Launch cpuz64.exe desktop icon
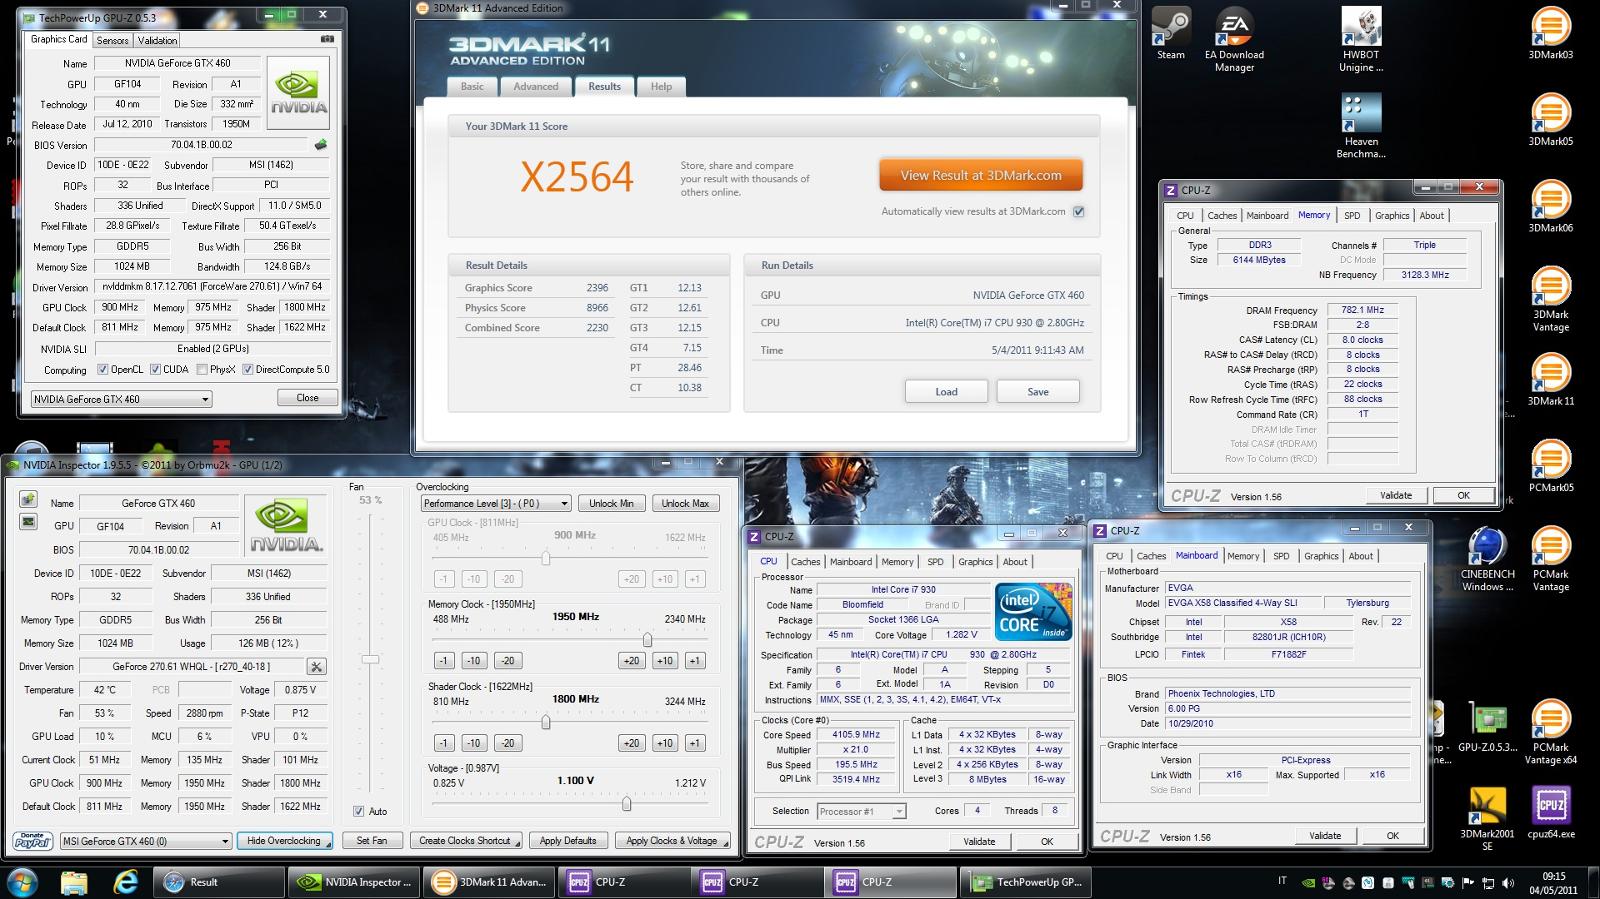The height and width of the screenshot is (899, 1600). (1551, 813)
